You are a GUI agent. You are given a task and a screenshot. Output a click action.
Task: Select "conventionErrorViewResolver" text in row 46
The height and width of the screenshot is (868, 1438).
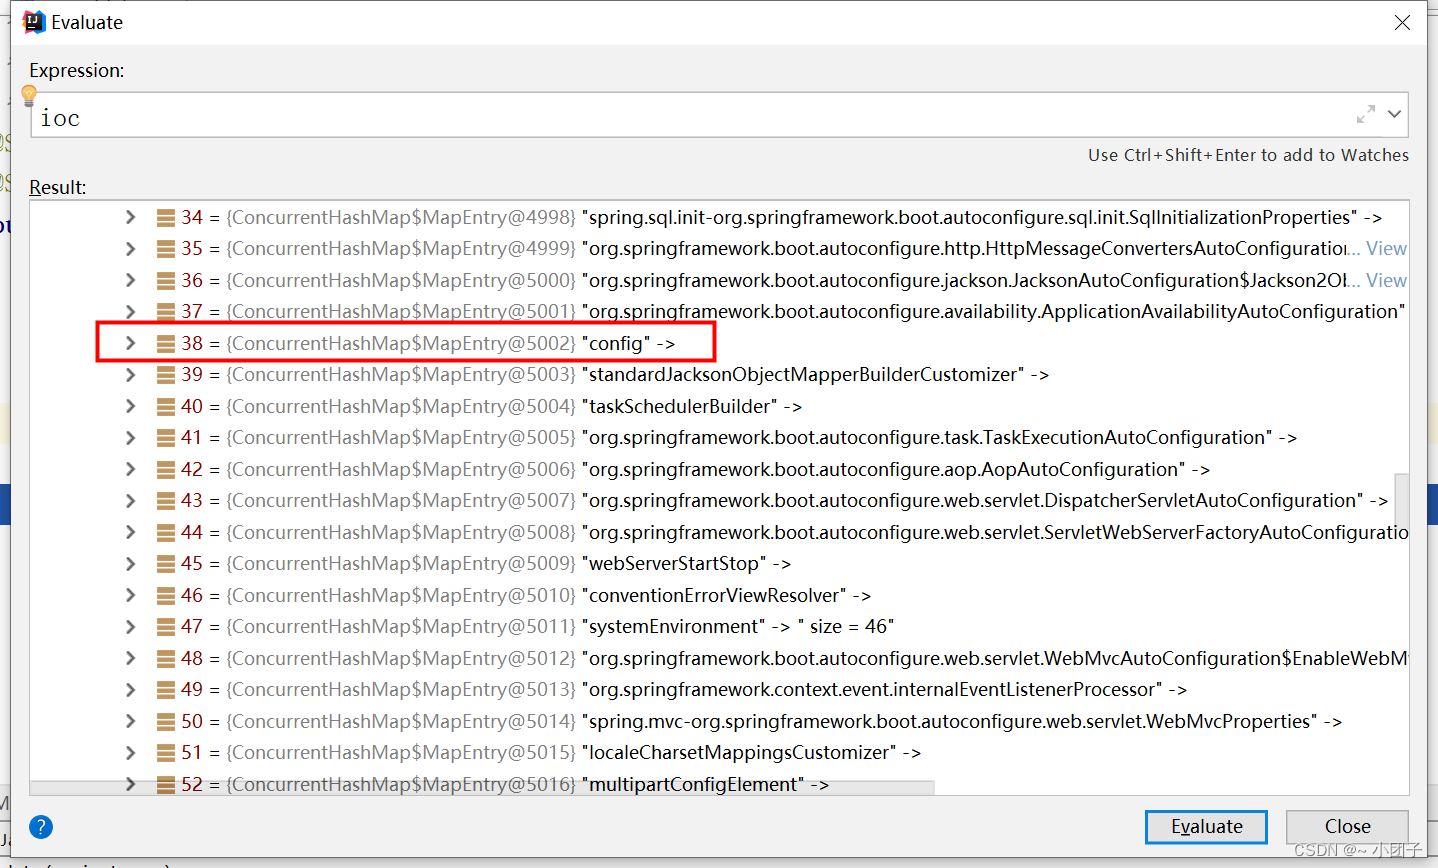[714, 595]
